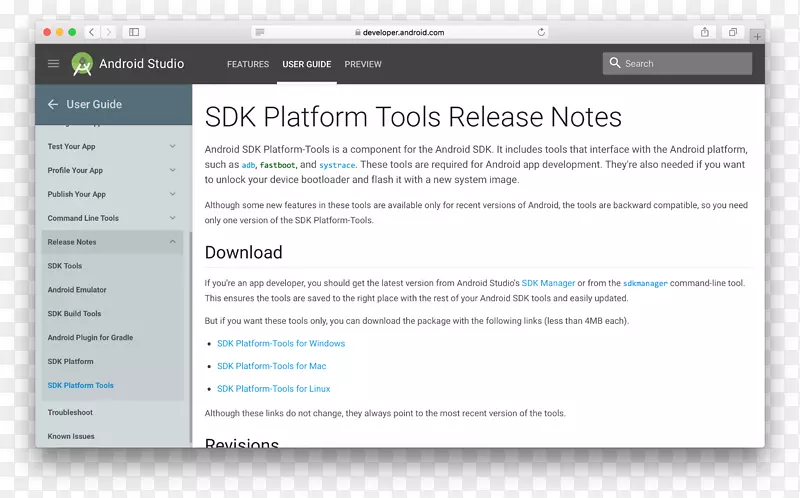Open Android Emulator release notes

click(x=77, y=290)
